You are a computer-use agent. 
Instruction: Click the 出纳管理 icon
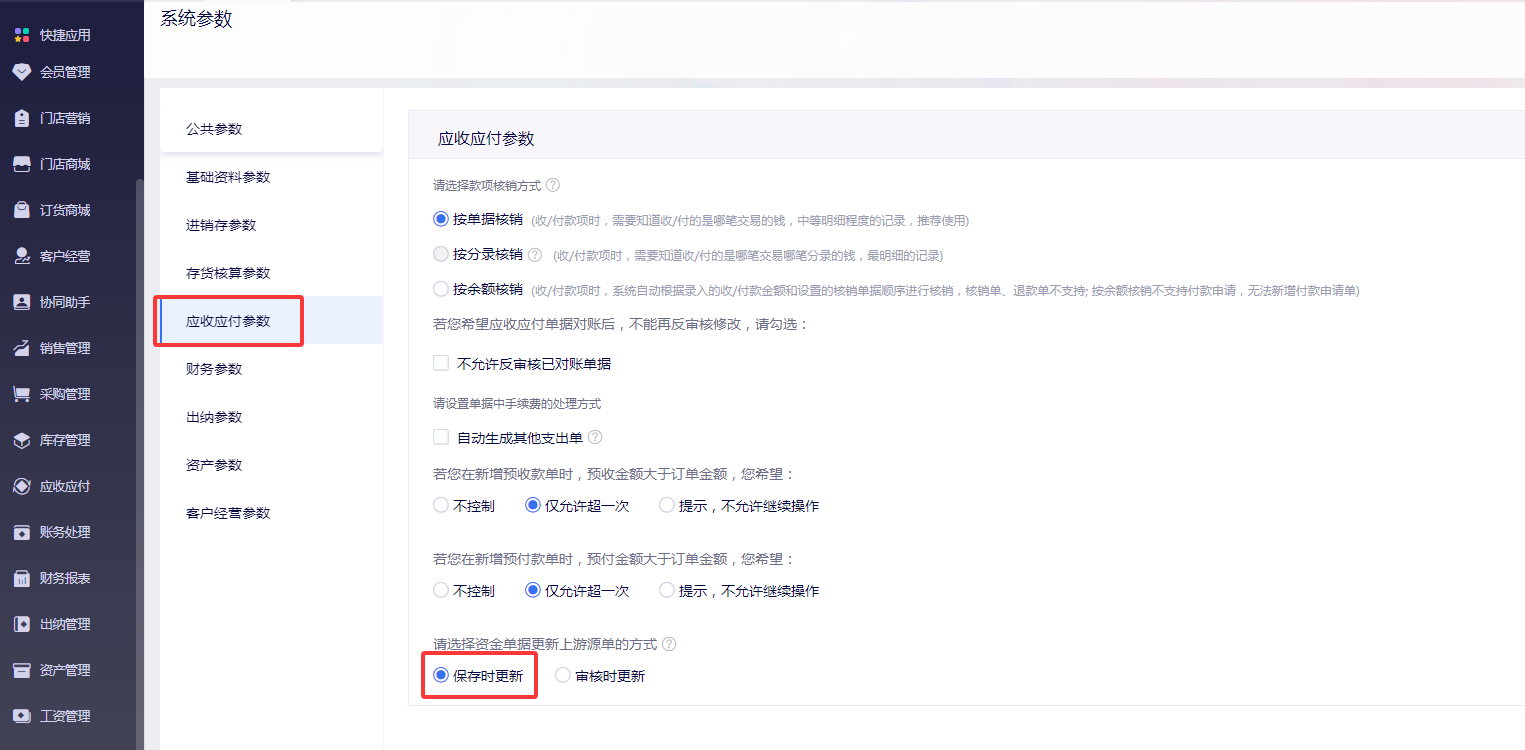[x=22, y=624]
